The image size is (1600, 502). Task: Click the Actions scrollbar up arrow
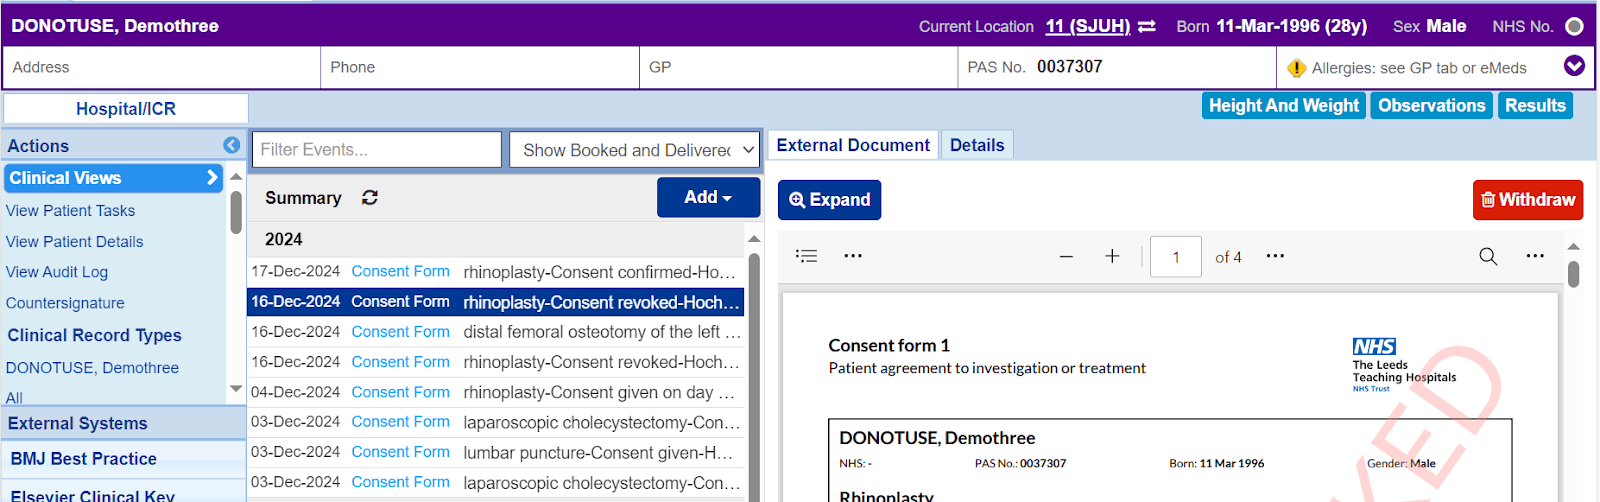pyautogui.click(x=236, y=177)
